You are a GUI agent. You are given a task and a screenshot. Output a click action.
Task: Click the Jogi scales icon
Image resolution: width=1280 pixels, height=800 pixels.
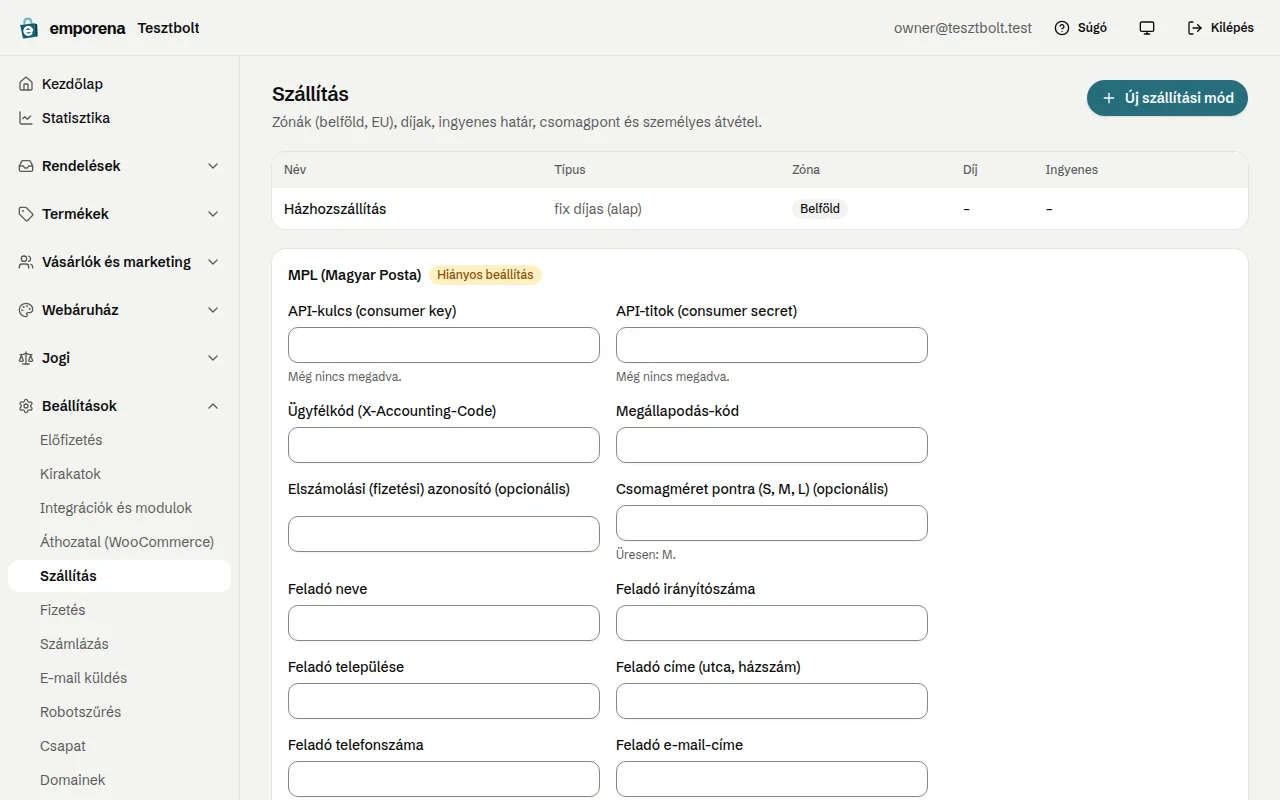pyautogui.click(x=26, y=358)
